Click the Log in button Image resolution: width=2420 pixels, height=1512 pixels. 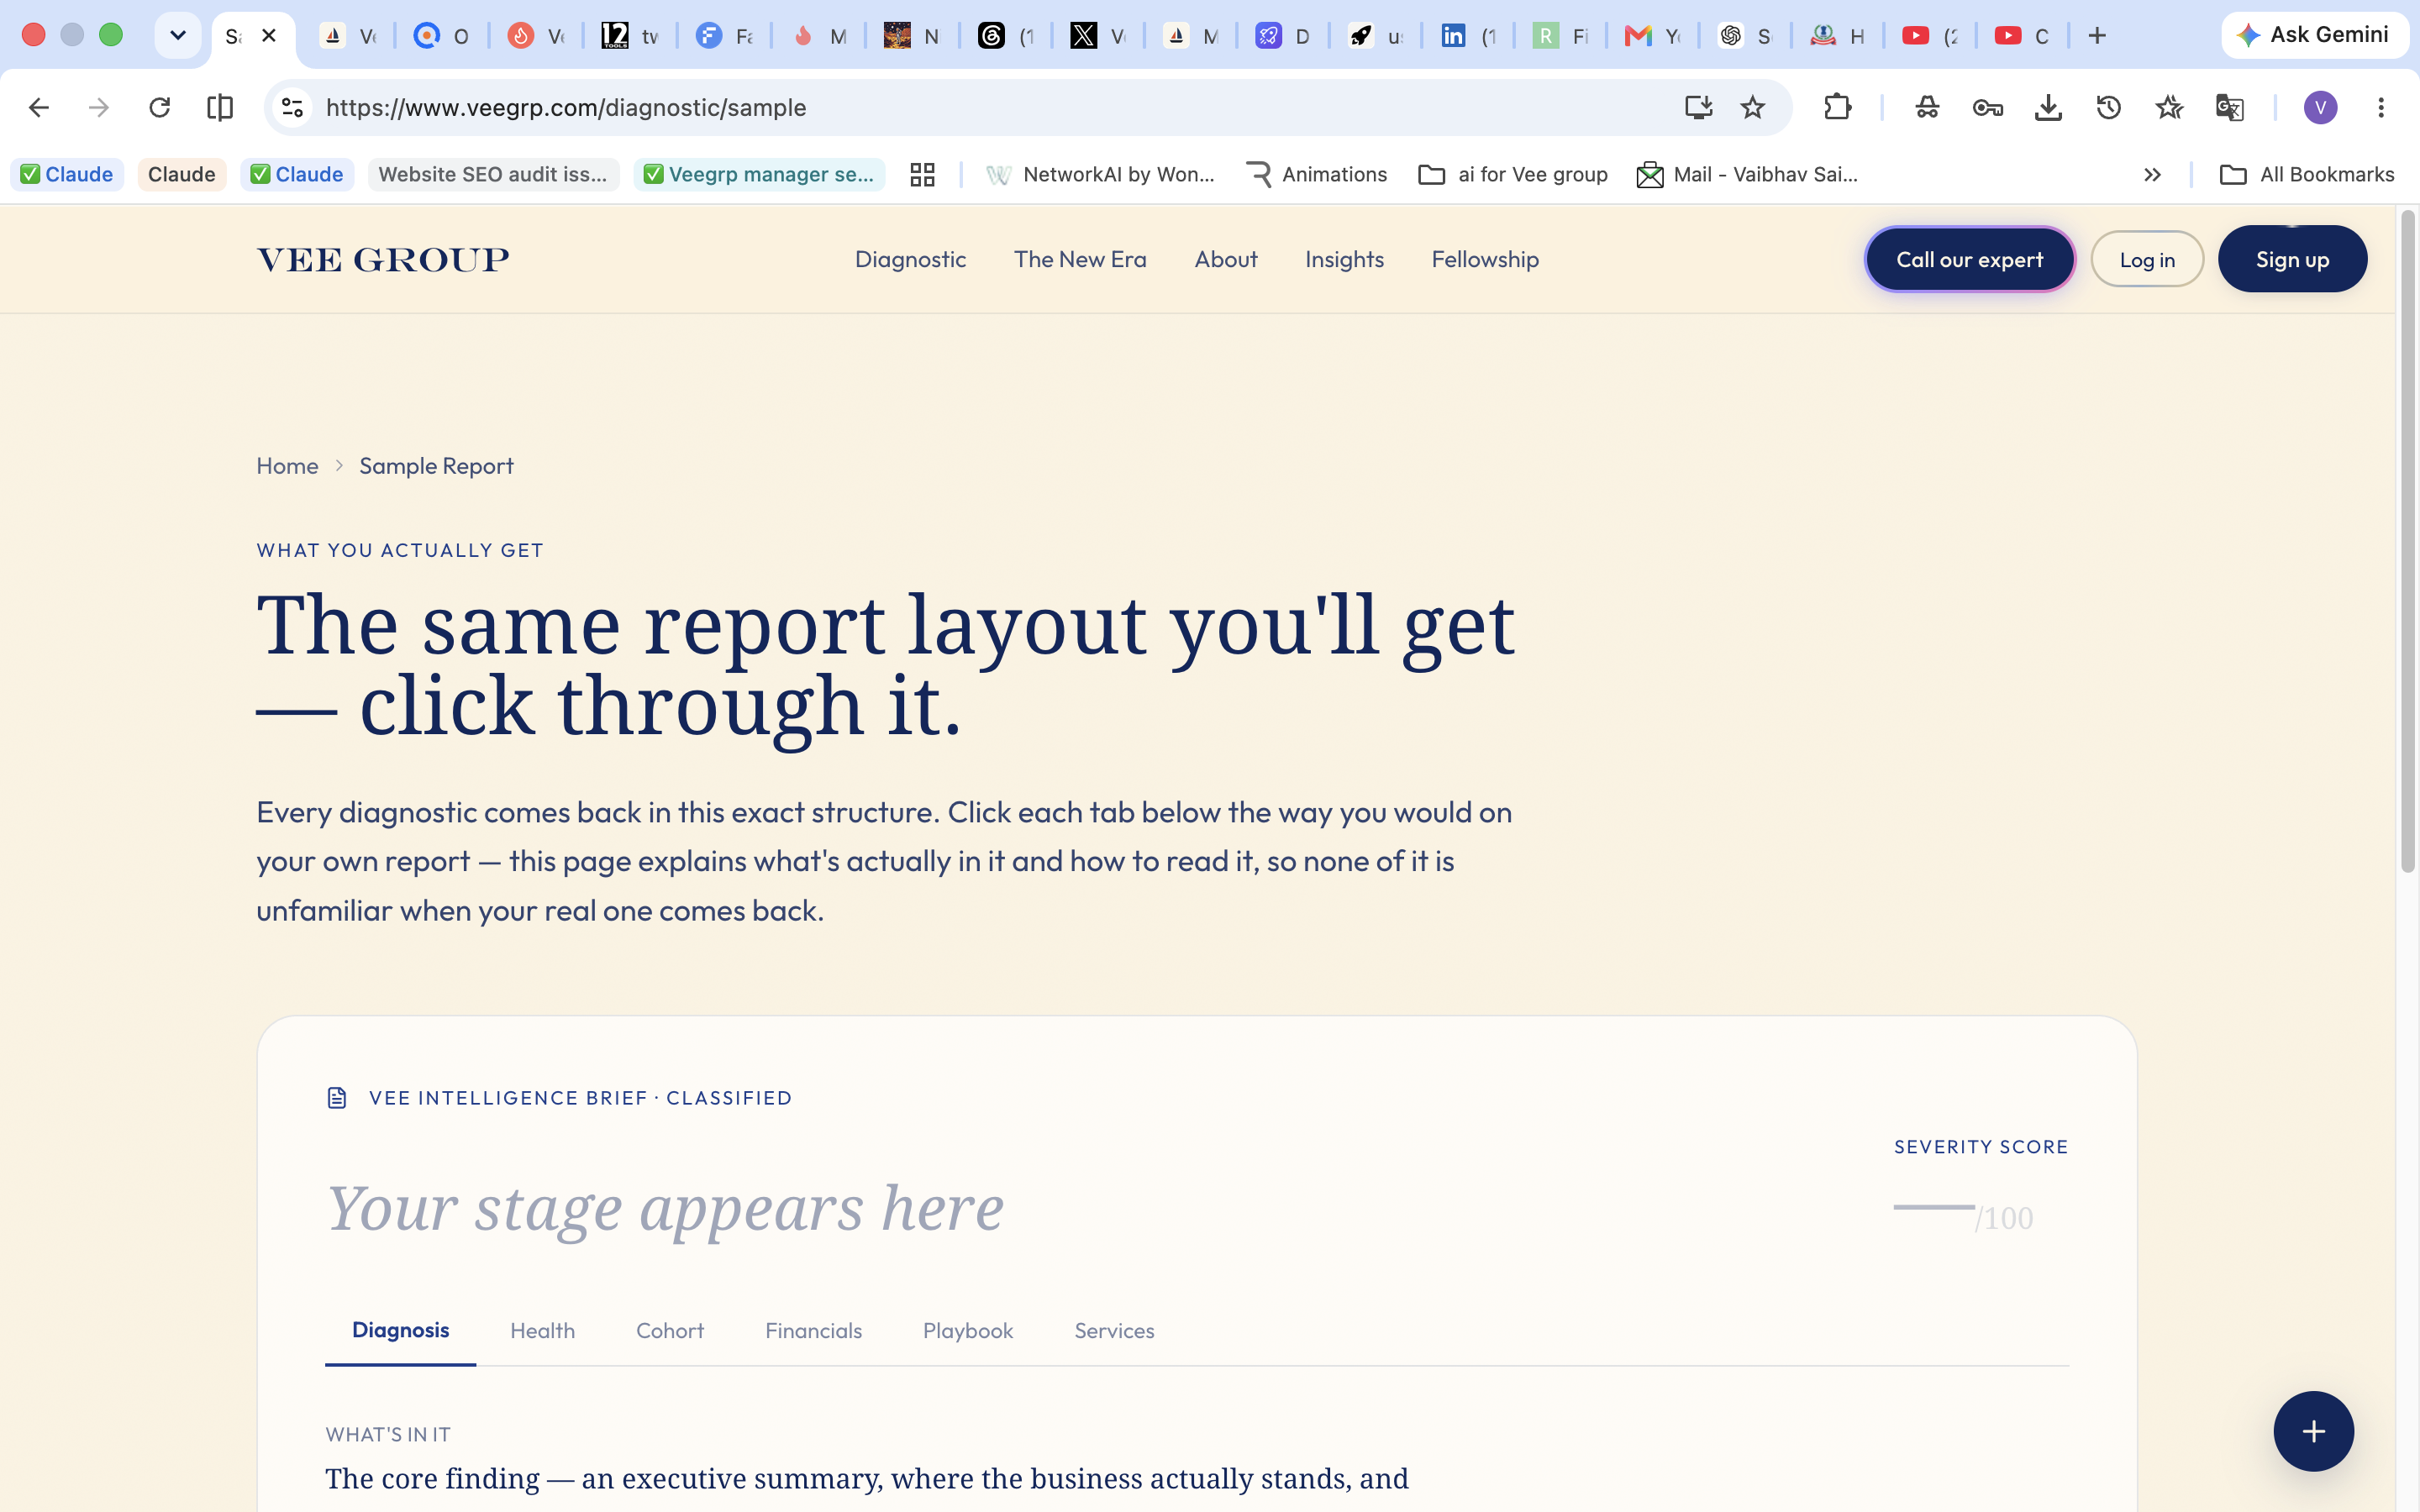[2147, 259]
